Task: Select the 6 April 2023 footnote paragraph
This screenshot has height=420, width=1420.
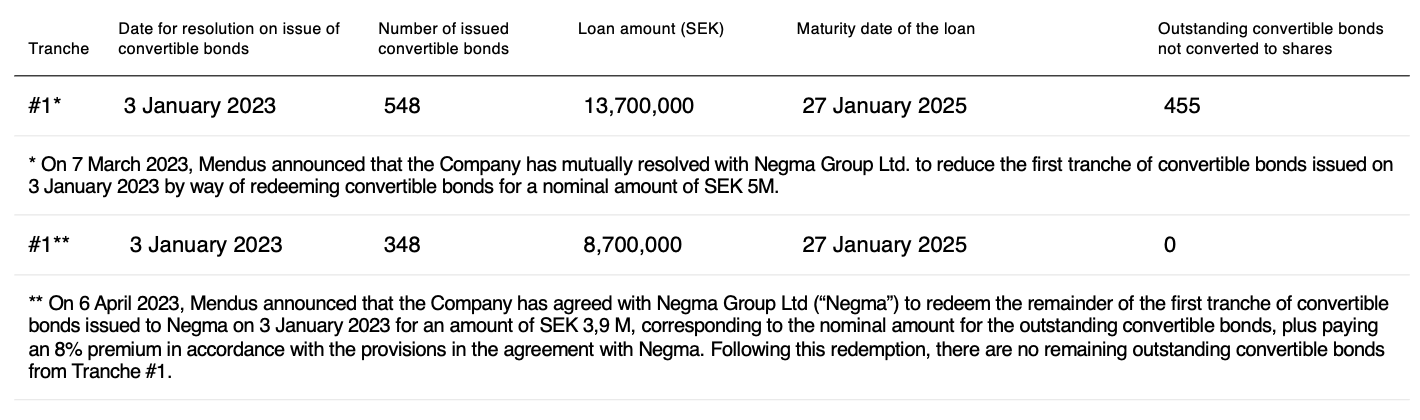Action: [x=709, y=337]
